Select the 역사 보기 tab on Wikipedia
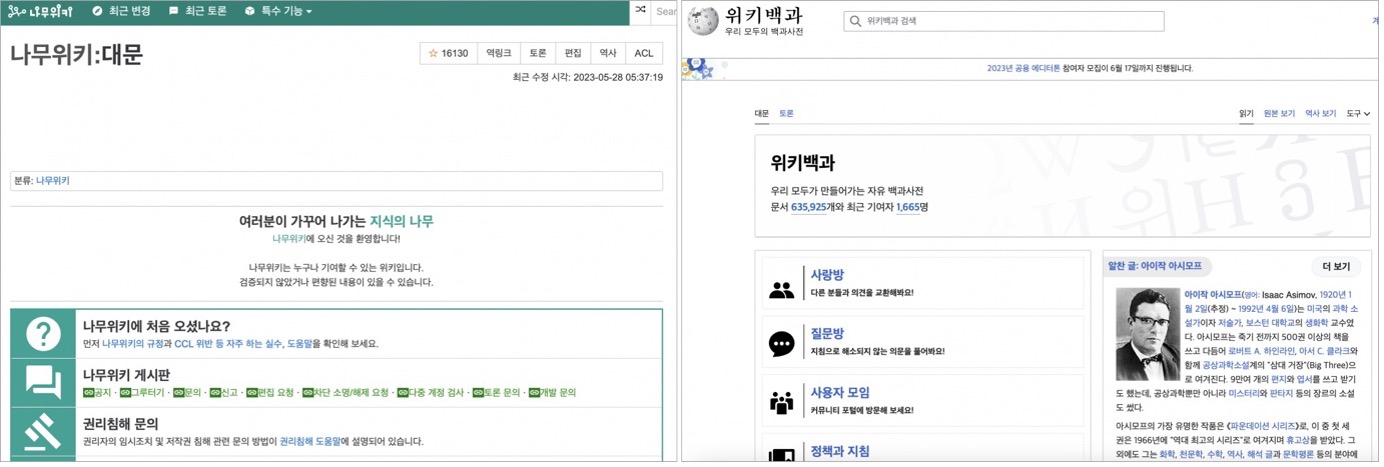1384x467 pixels. point(1320,114)
